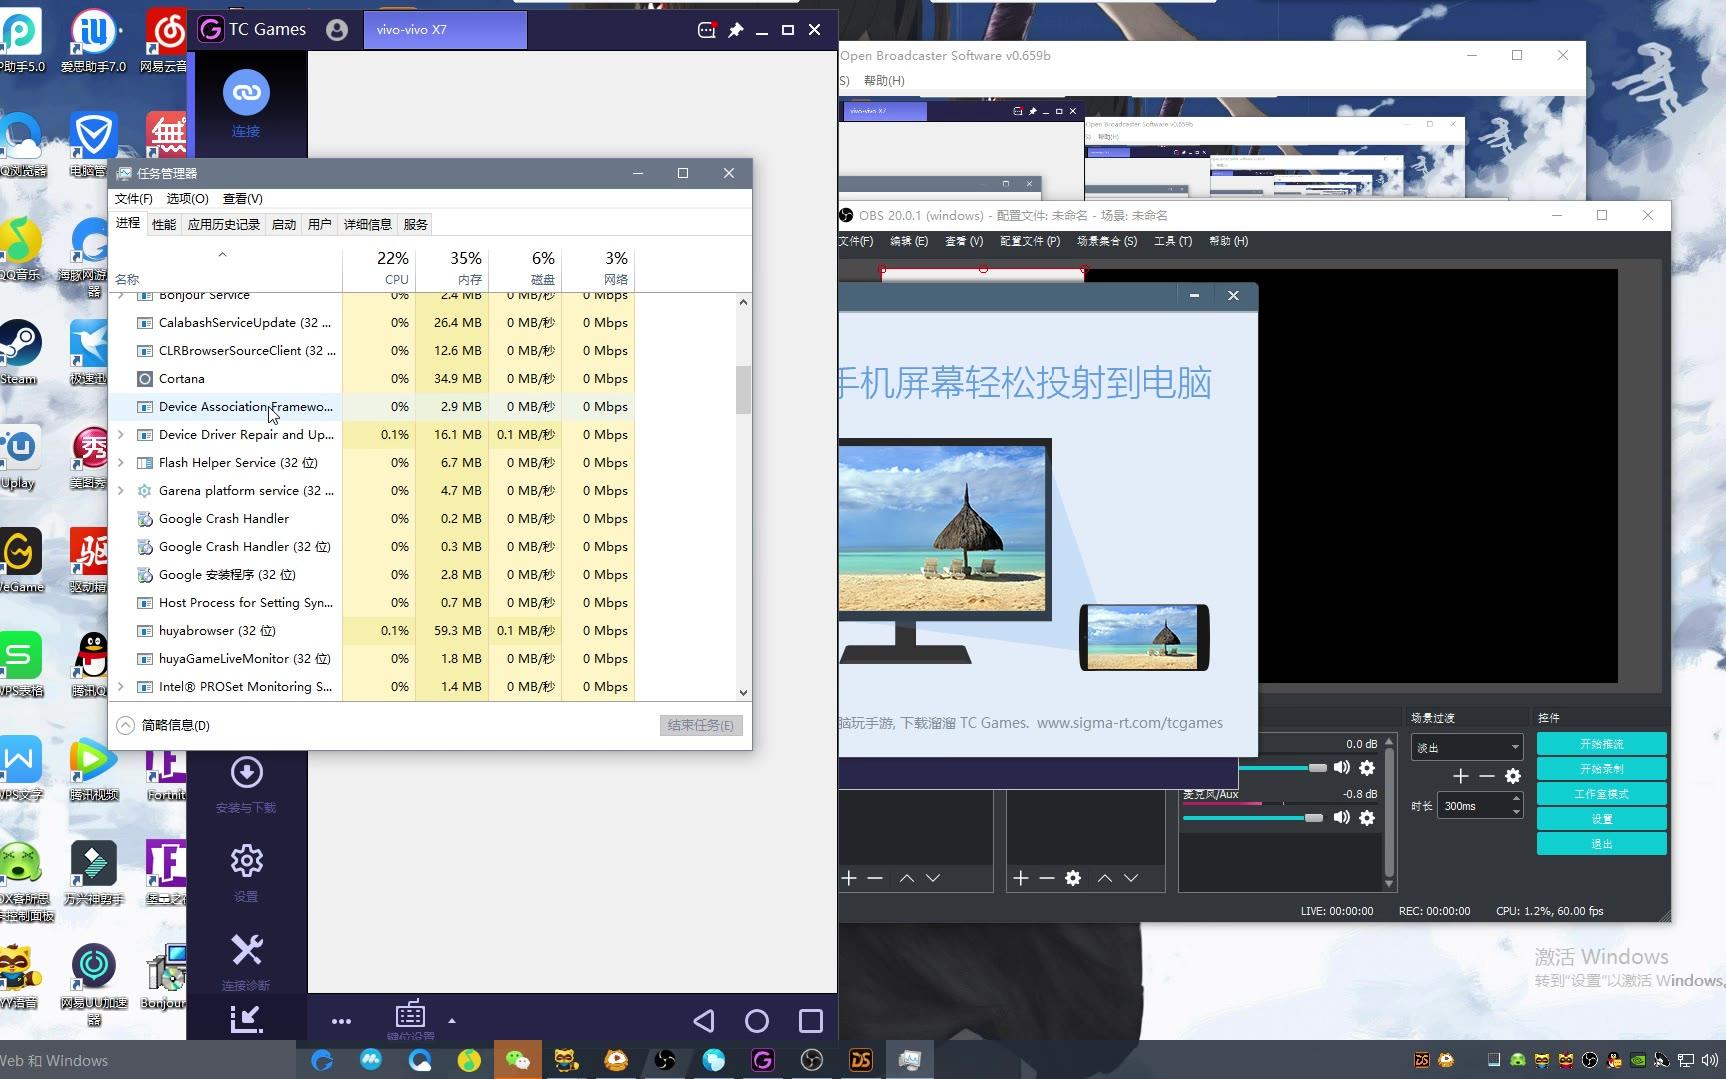This screenshot has height=1079, width=1726.
Task: Switch to the 启动 tab in Task Manager
Action: click(x=284, y=225)
